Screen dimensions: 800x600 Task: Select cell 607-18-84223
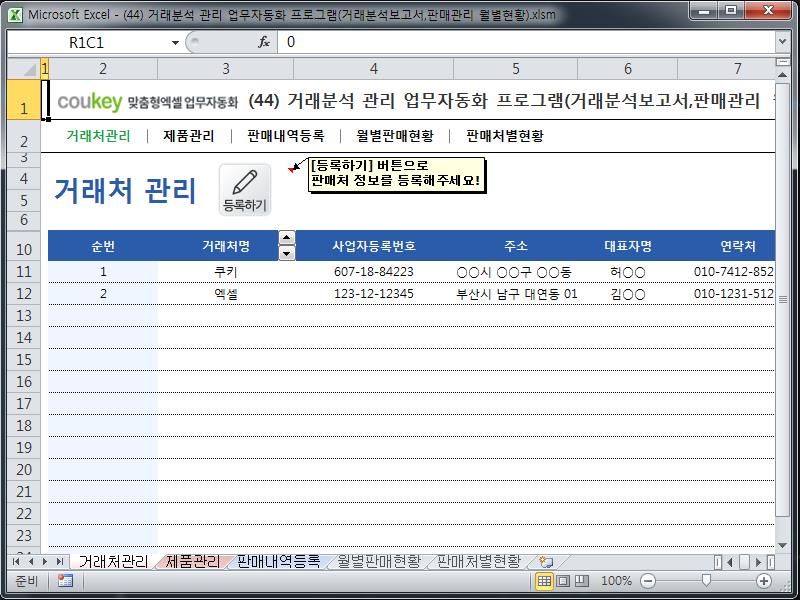[373, 272]
